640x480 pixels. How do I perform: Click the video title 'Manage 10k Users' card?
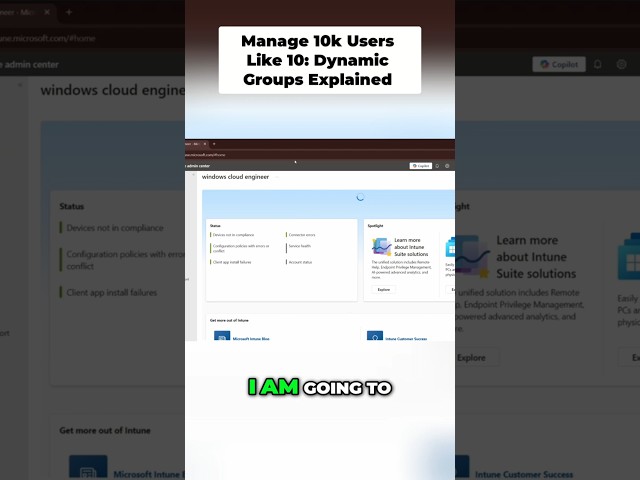coord(320,60)
